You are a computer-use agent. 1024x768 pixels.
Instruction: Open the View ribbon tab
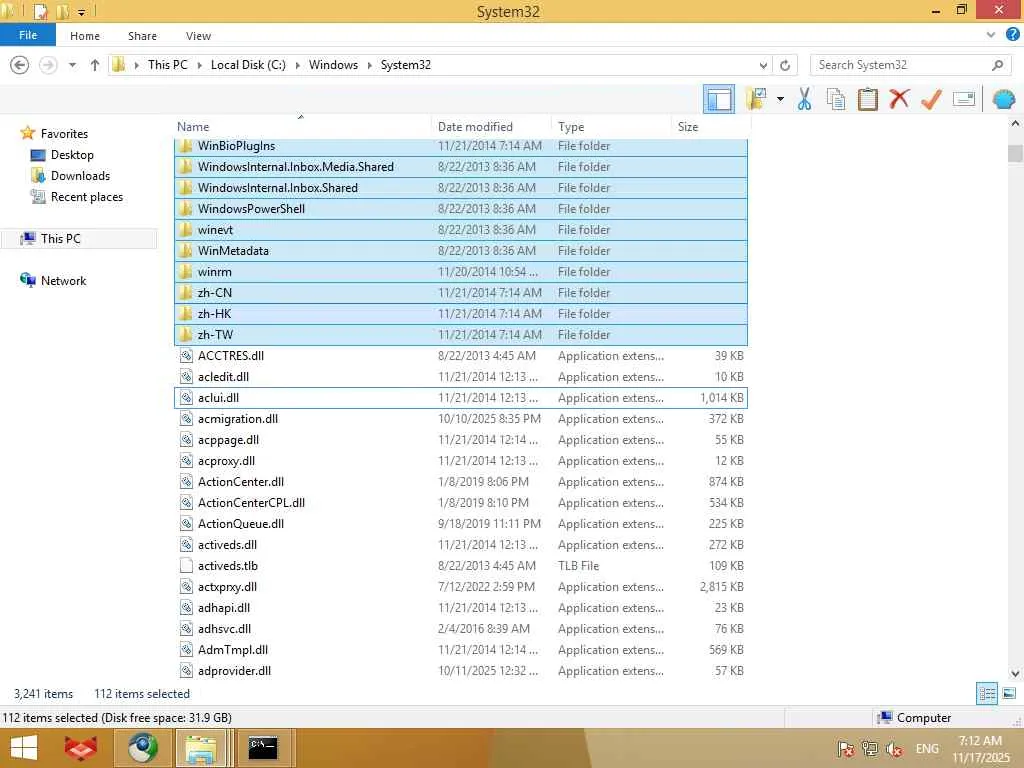pos(198,36)
